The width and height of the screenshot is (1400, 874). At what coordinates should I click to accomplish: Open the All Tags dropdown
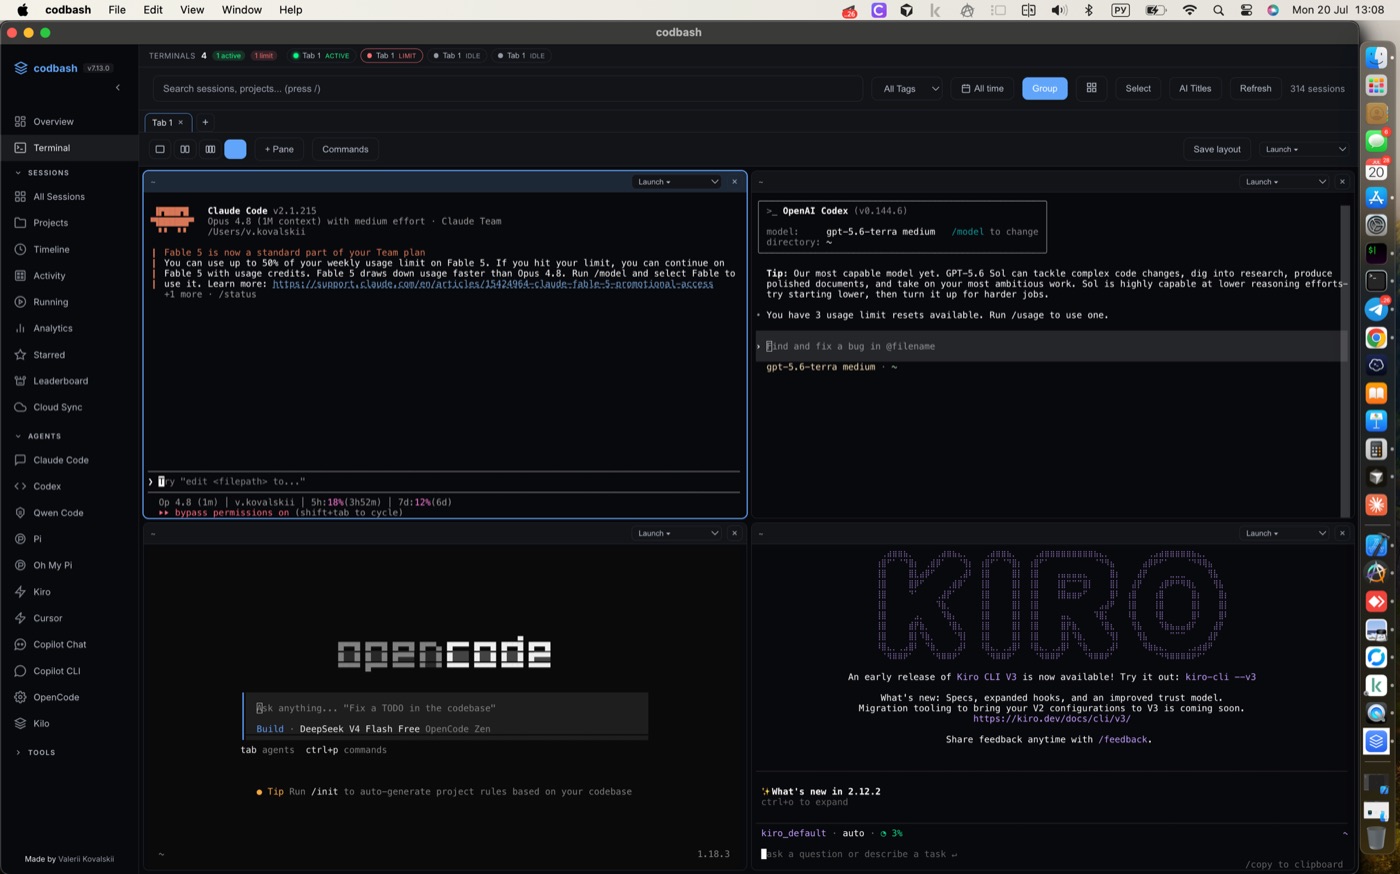909,88
